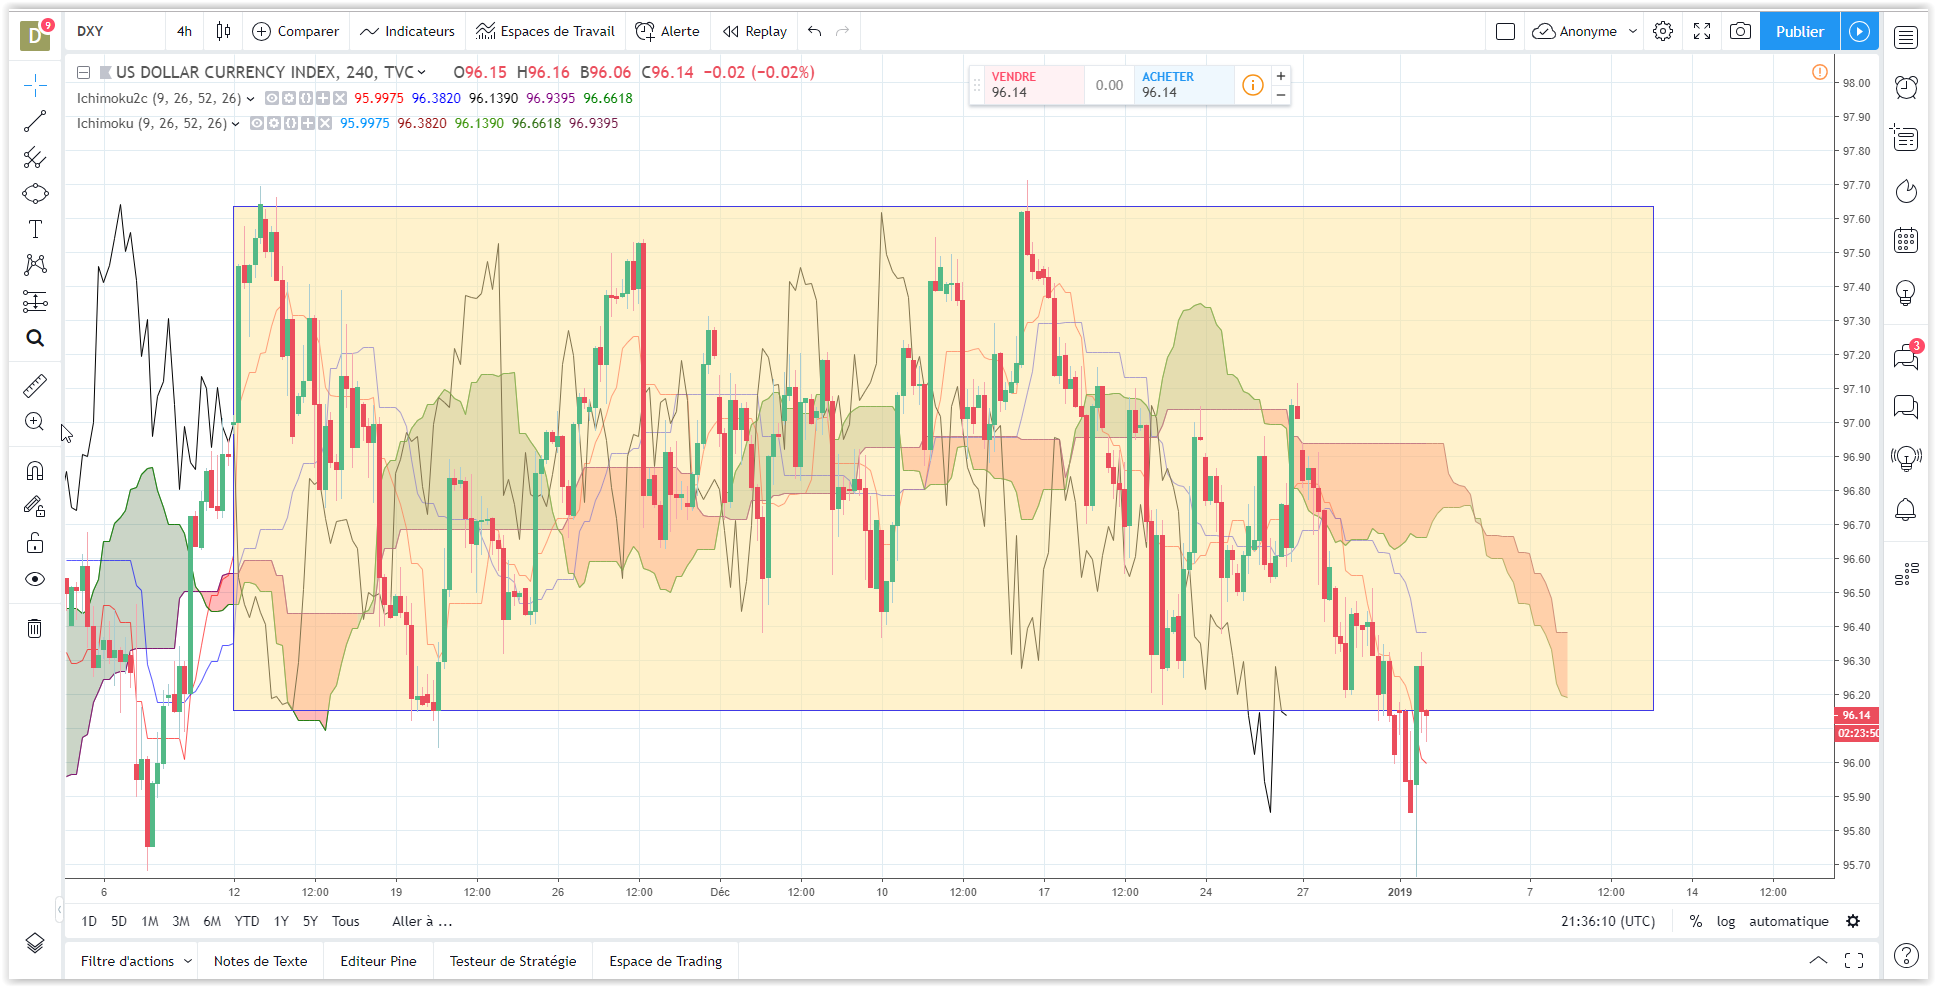This screenshot has width=1936, height=987.
Task: Open the Aller à date picker
Action: [x=422, y=921]
